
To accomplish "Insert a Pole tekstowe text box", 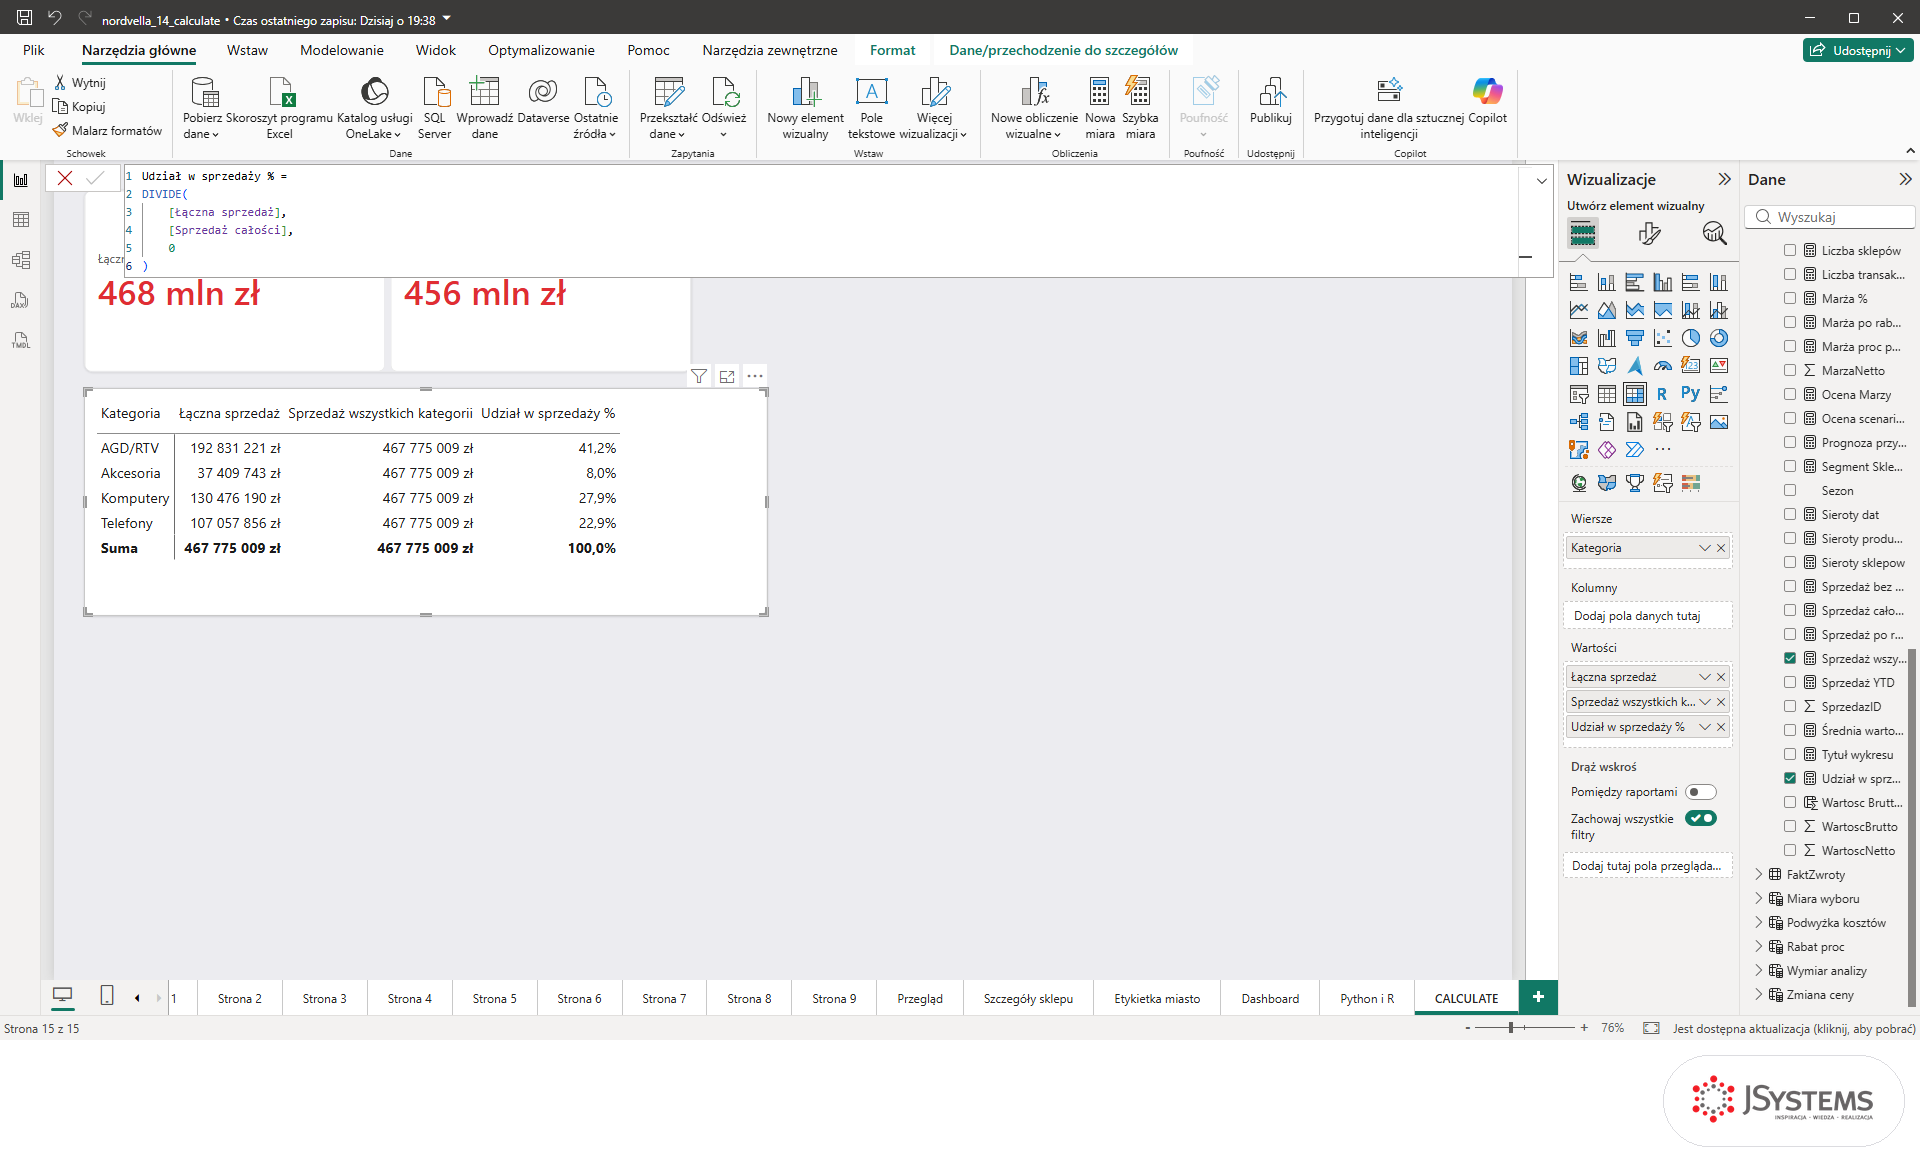I will pyautogui.click(x=871, y=108).
